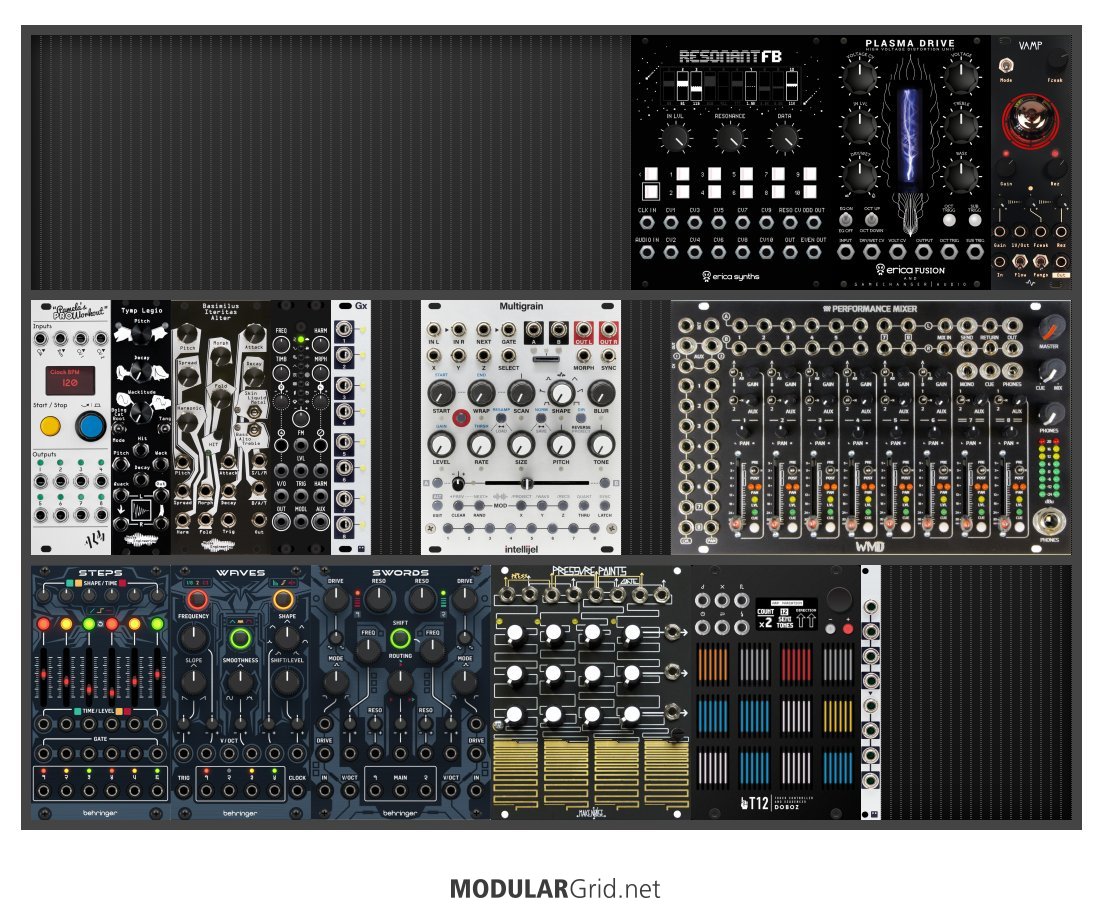This screenshot has height=910, width=1112.
Task: Click the SHAPE knob on Multigrain
Action: coord(561,393)
